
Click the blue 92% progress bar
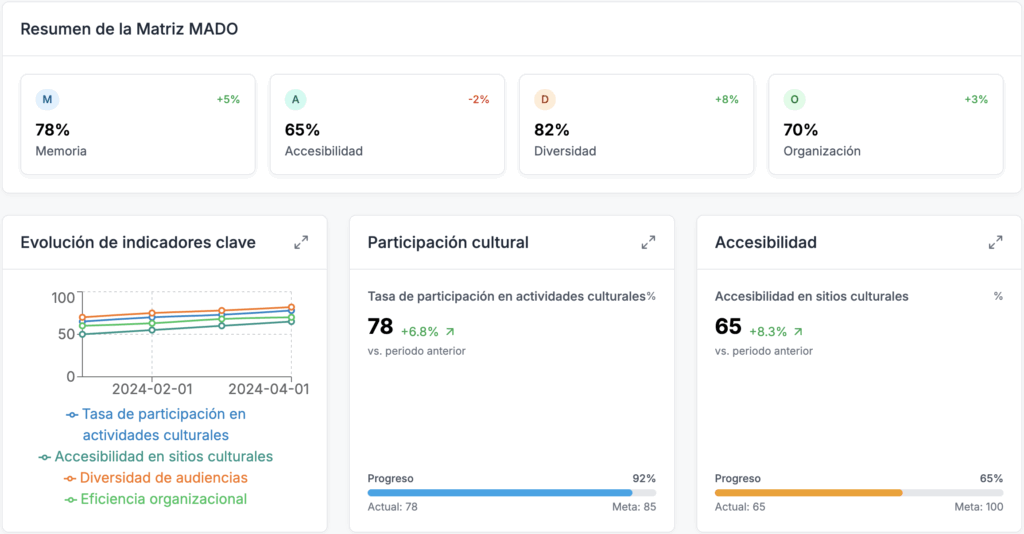500,493
